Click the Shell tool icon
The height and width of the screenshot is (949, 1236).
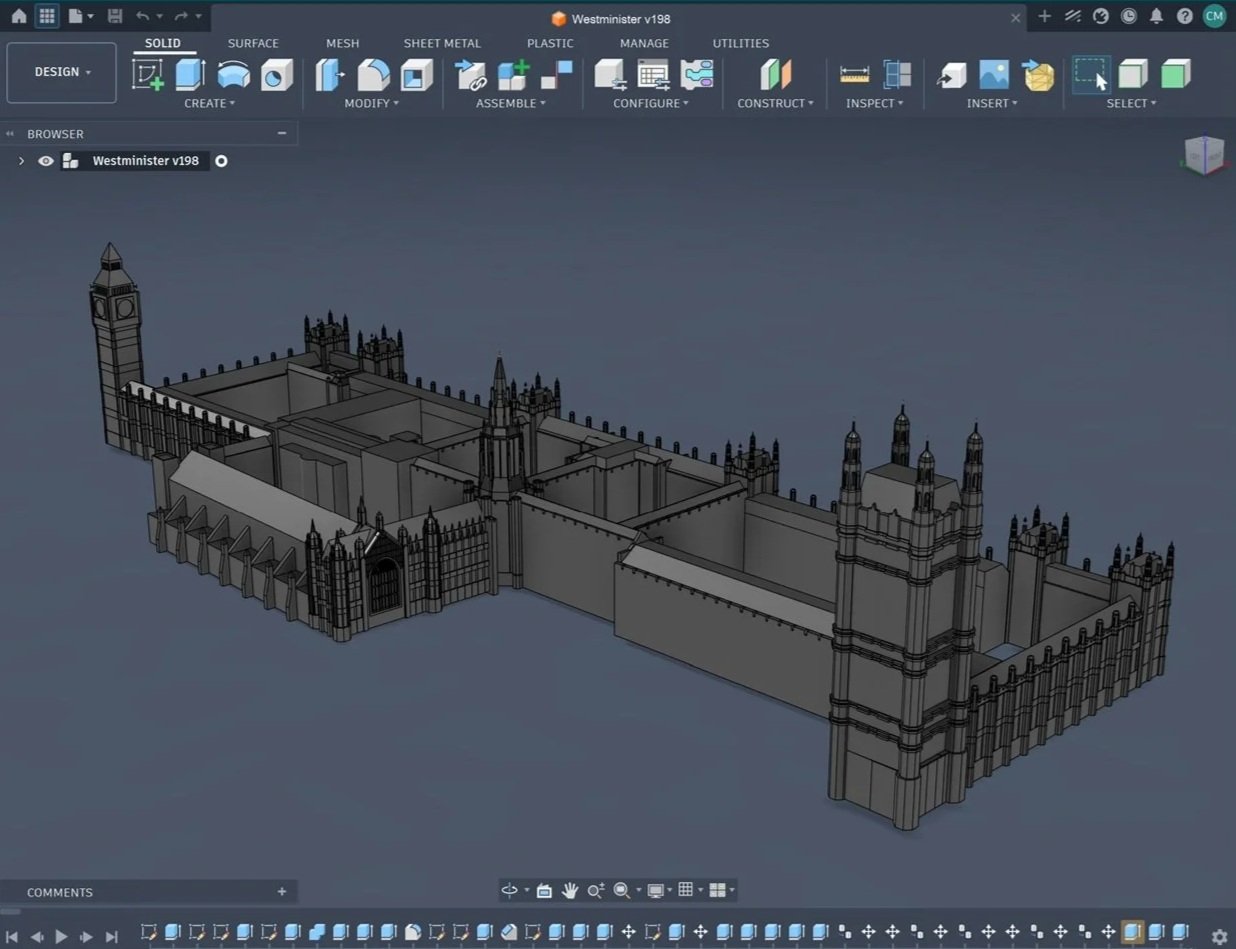tap(417, 75)
